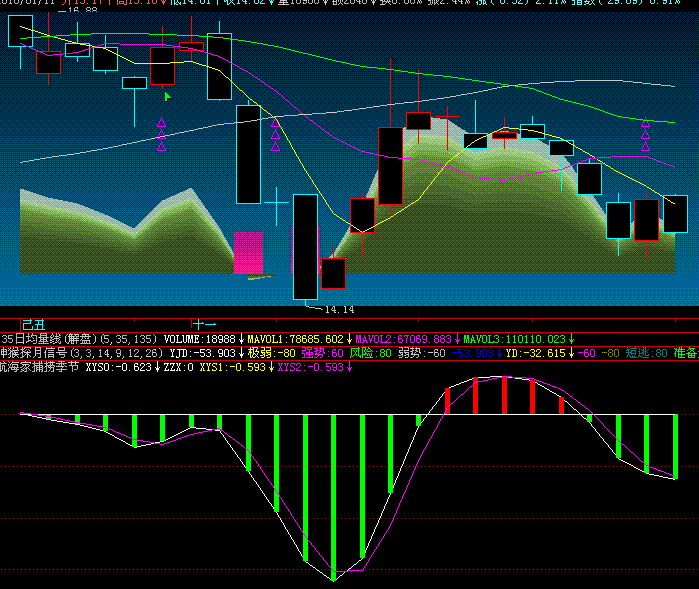Click the large black candlestick above 14.14

[x=305, y=245]
